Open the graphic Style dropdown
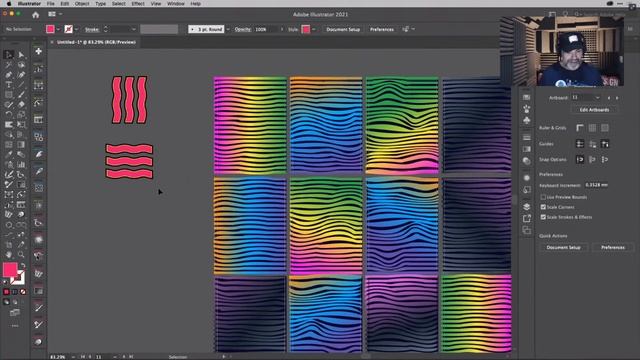Viewport: 640px width, 360px height. pyautogui.click(x=313, y=29)
